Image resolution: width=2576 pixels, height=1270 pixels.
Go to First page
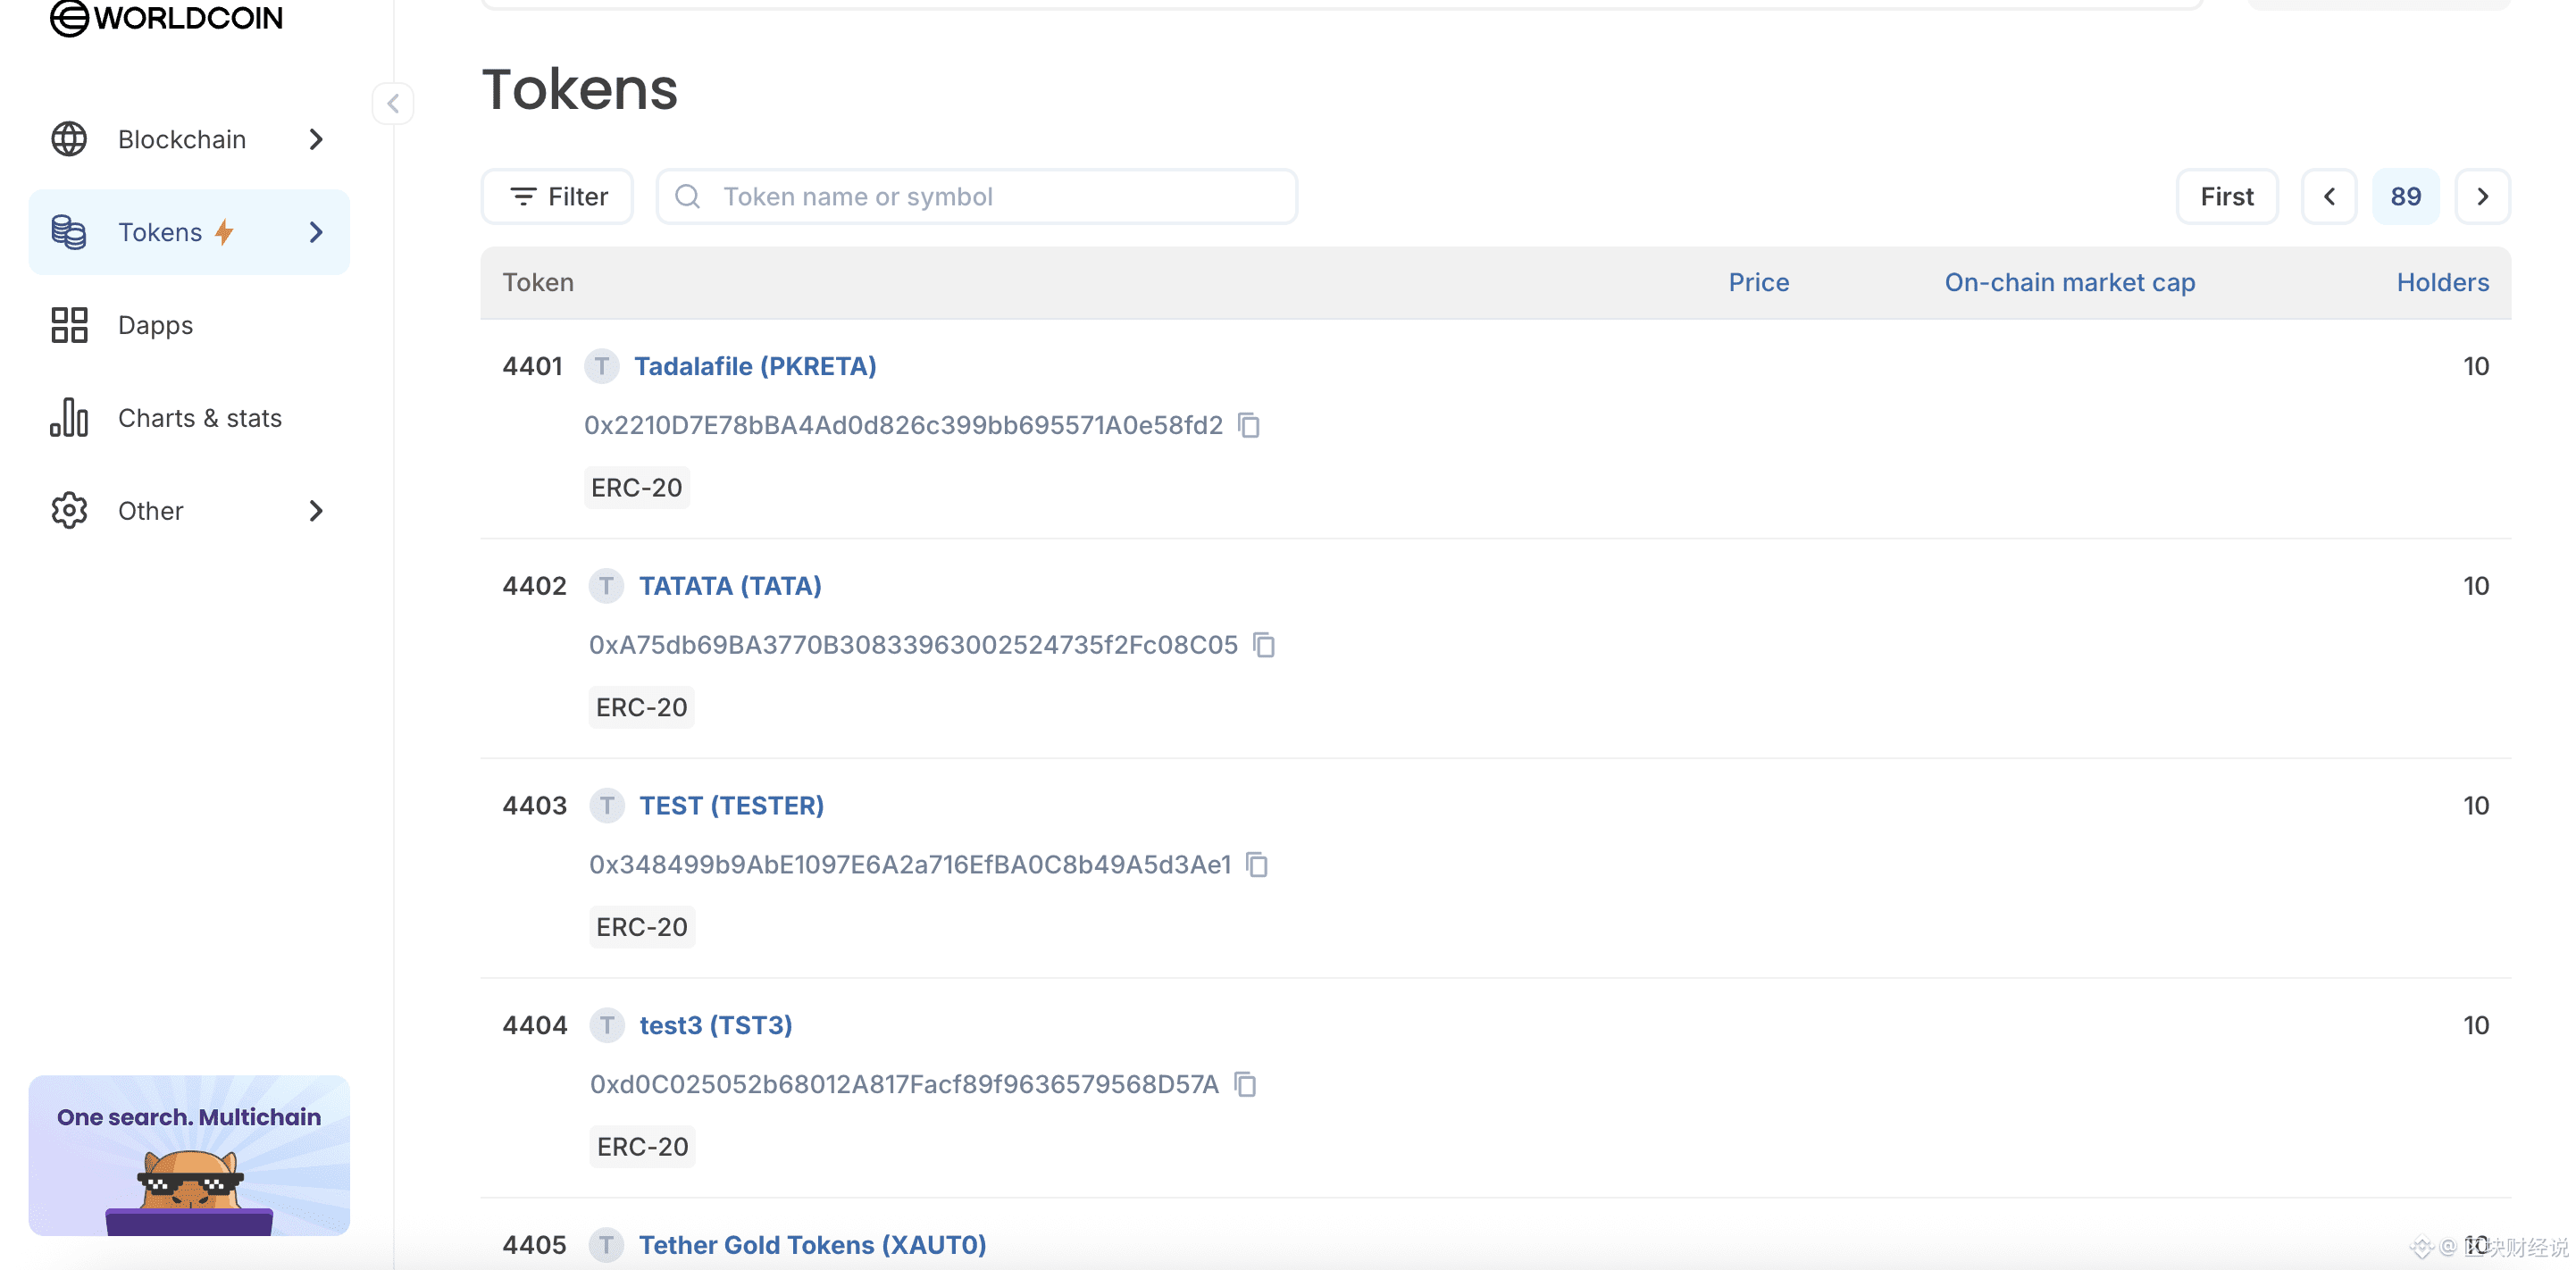tap(2226, 197)
